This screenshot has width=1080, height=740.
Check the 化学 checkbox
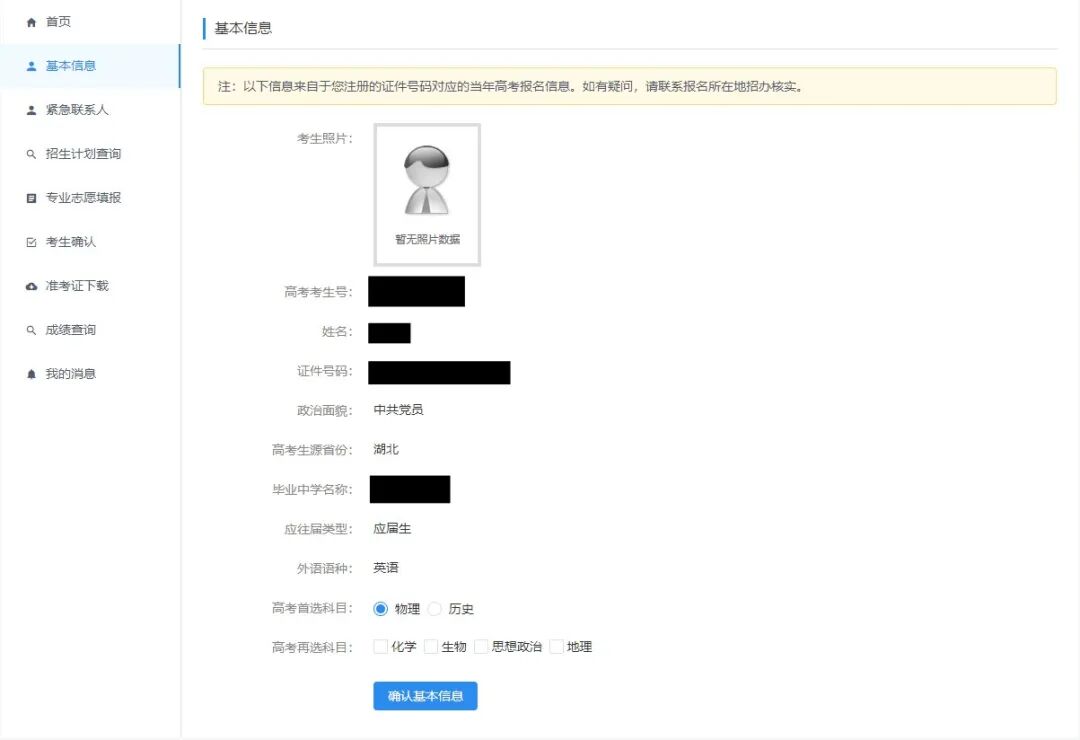click(380, 647)
